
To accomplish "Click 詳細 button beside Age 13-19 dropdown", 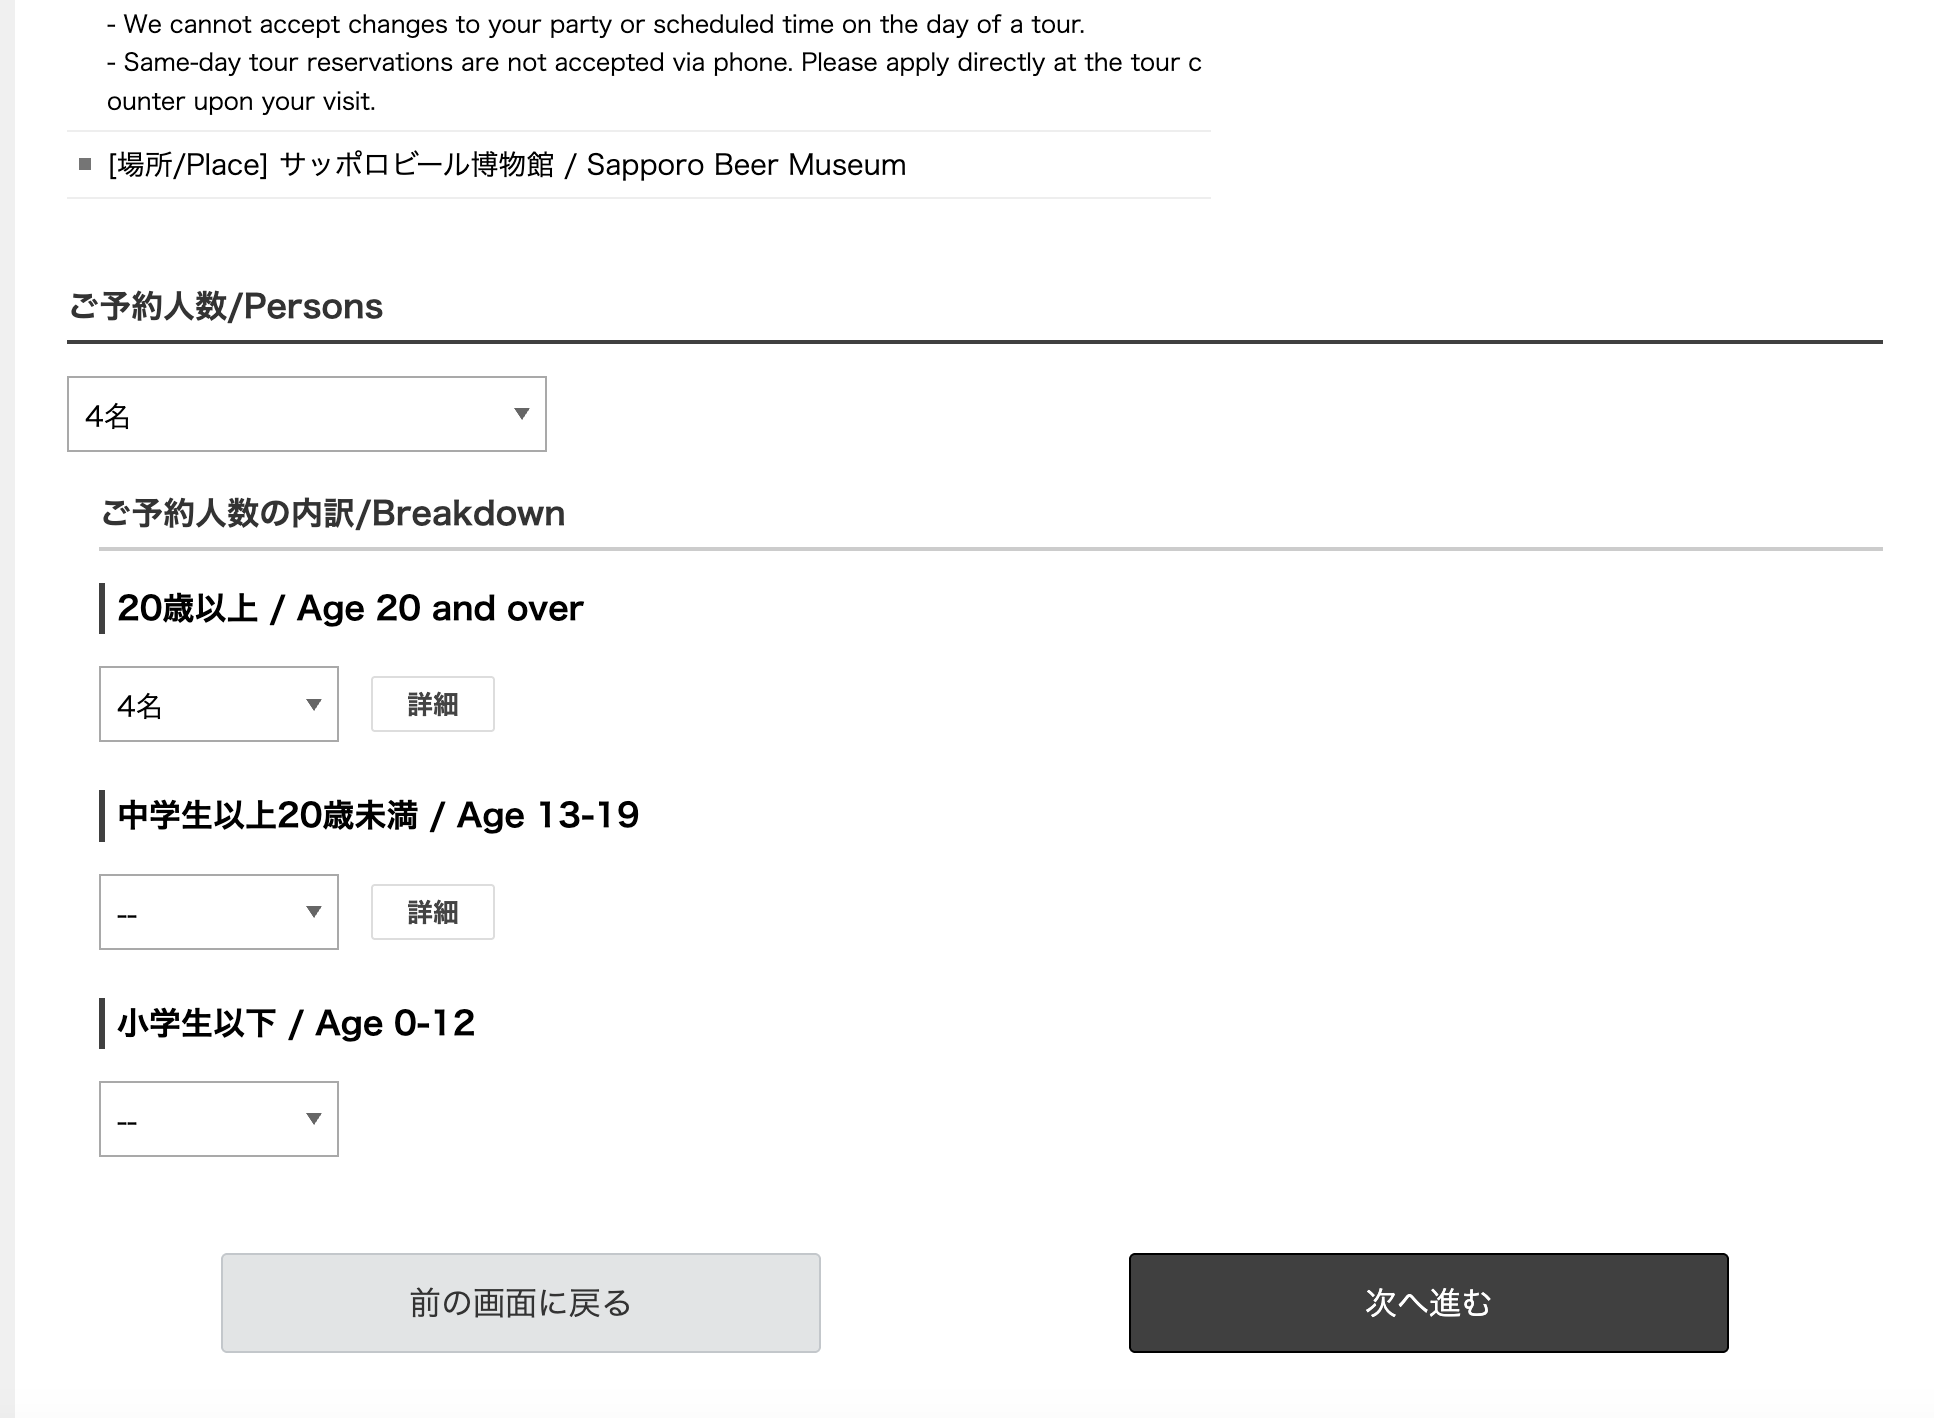I will (x=432, y=912).
